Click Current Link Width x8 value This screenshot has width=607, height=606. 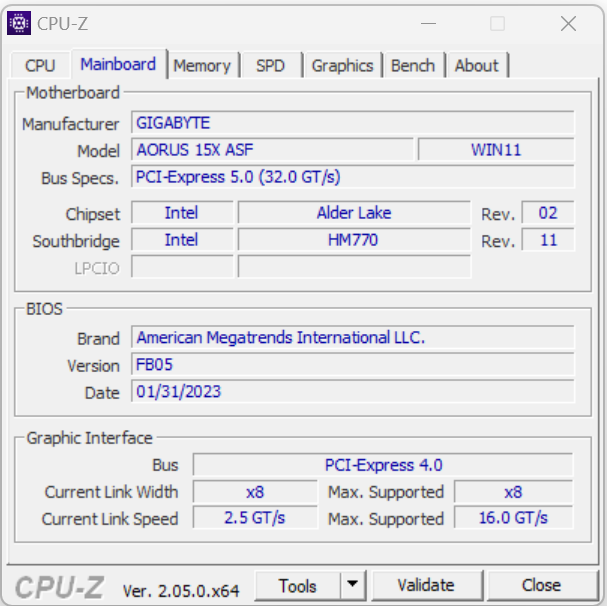[255, 492]
